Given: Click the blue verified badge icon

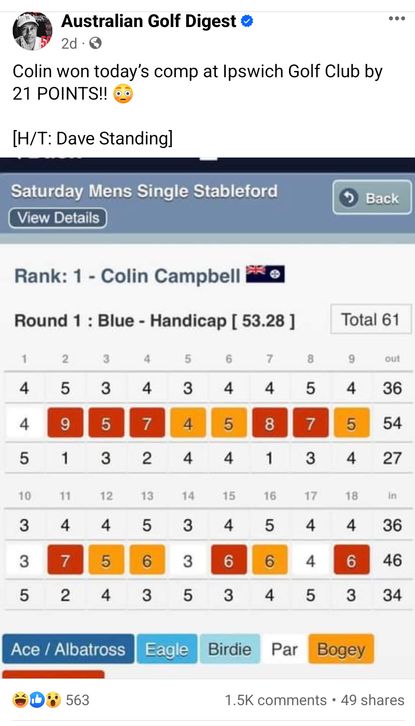Looking at the screenshot, I should tap(247, 21).
